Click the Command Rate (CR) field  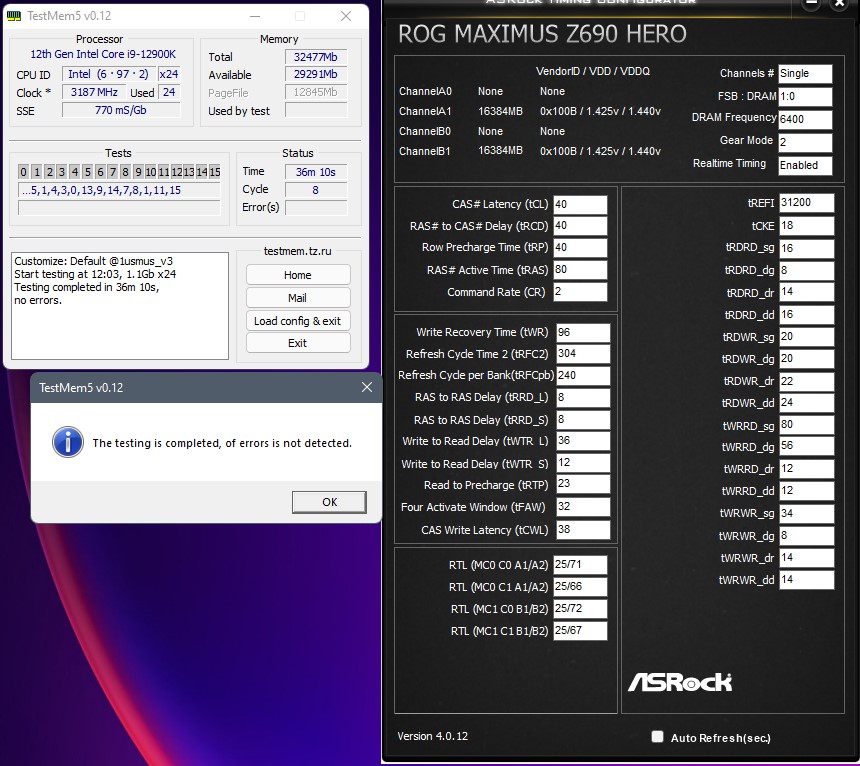[x=580, y=292]
